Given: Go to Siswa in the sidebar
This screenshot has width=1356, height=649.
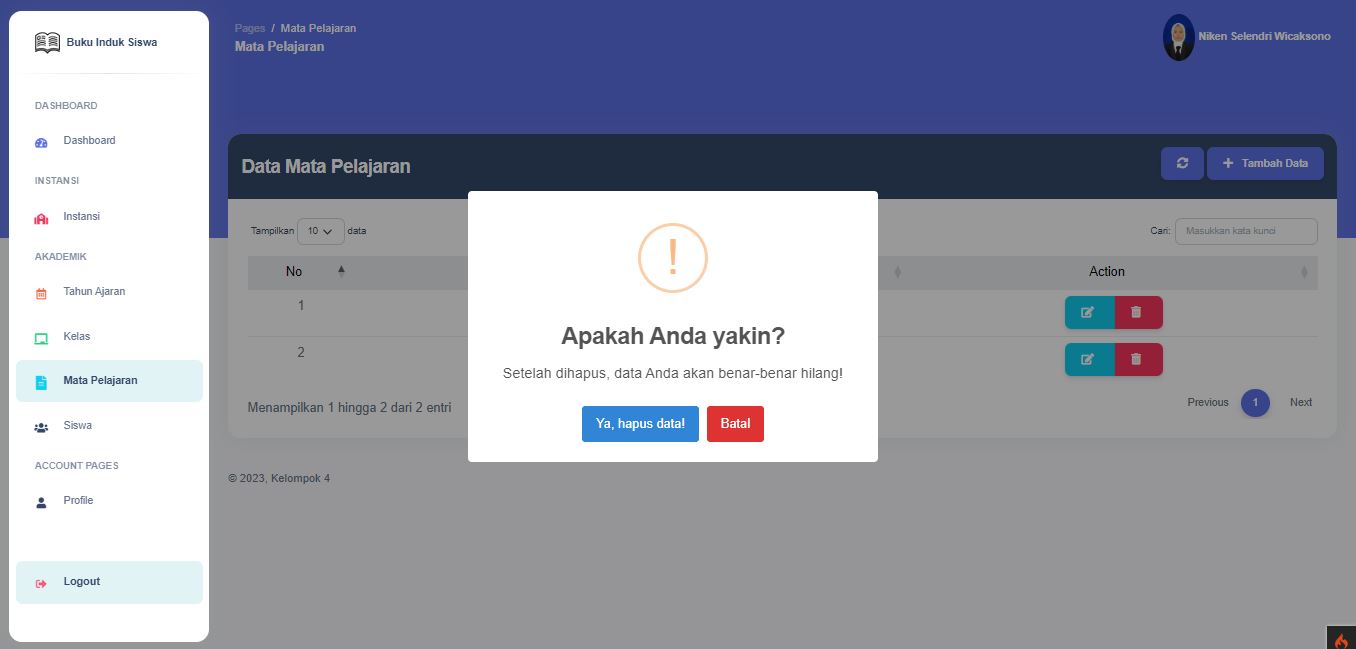Looking at the screenshot, I should [x=77, y=426].
